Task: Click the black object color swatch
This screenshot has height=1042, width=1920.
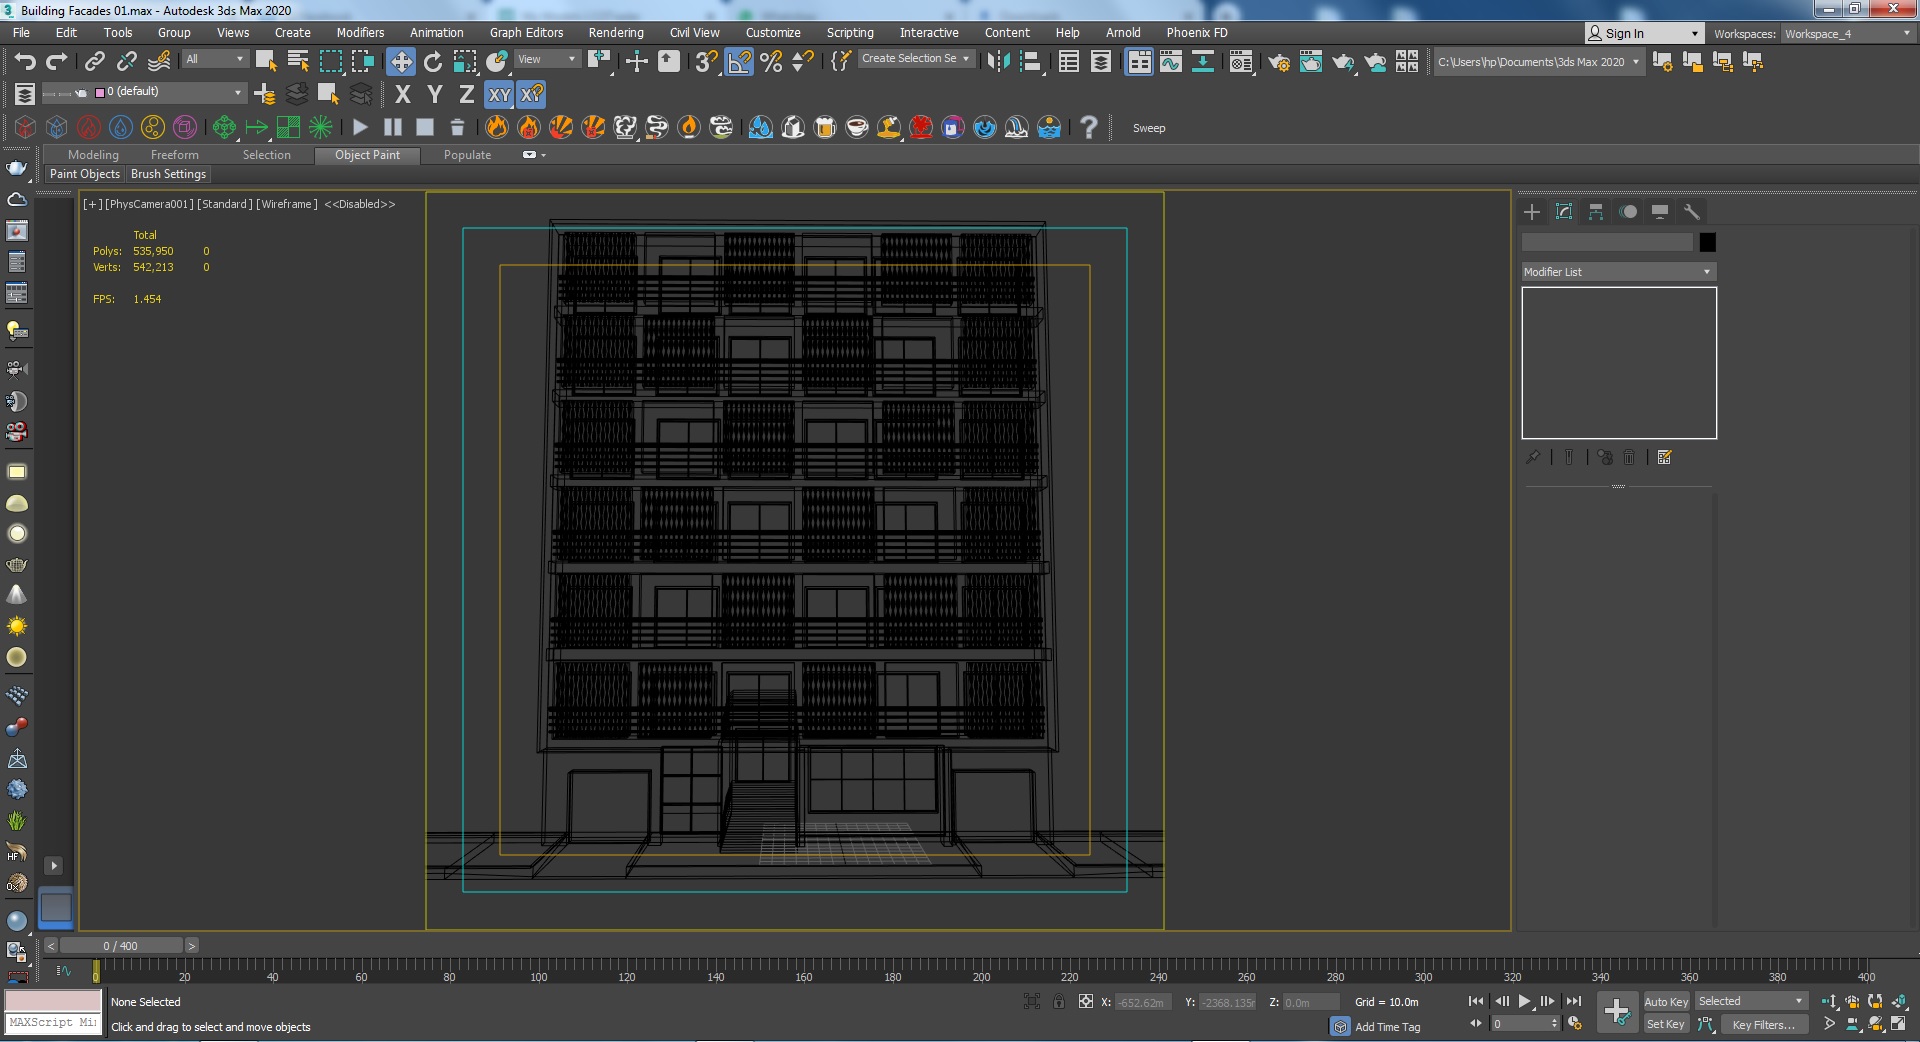Action: (1707, 242)
